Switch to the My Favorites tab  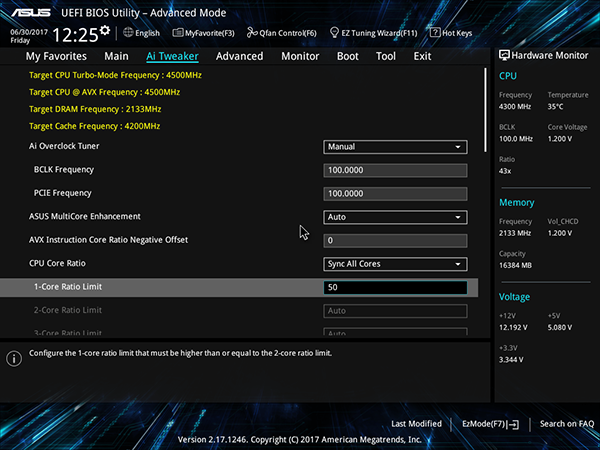point(56,56)
